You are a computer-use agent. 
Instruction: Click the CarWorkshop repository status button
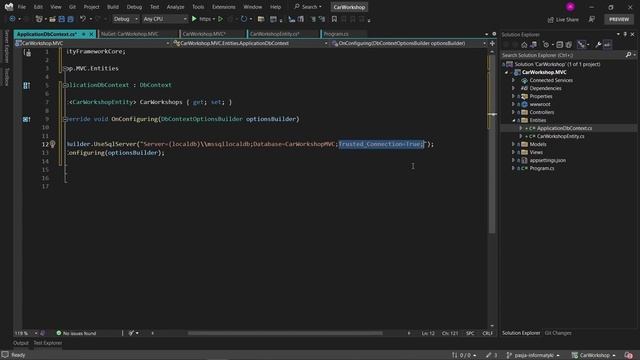[593, 356]
